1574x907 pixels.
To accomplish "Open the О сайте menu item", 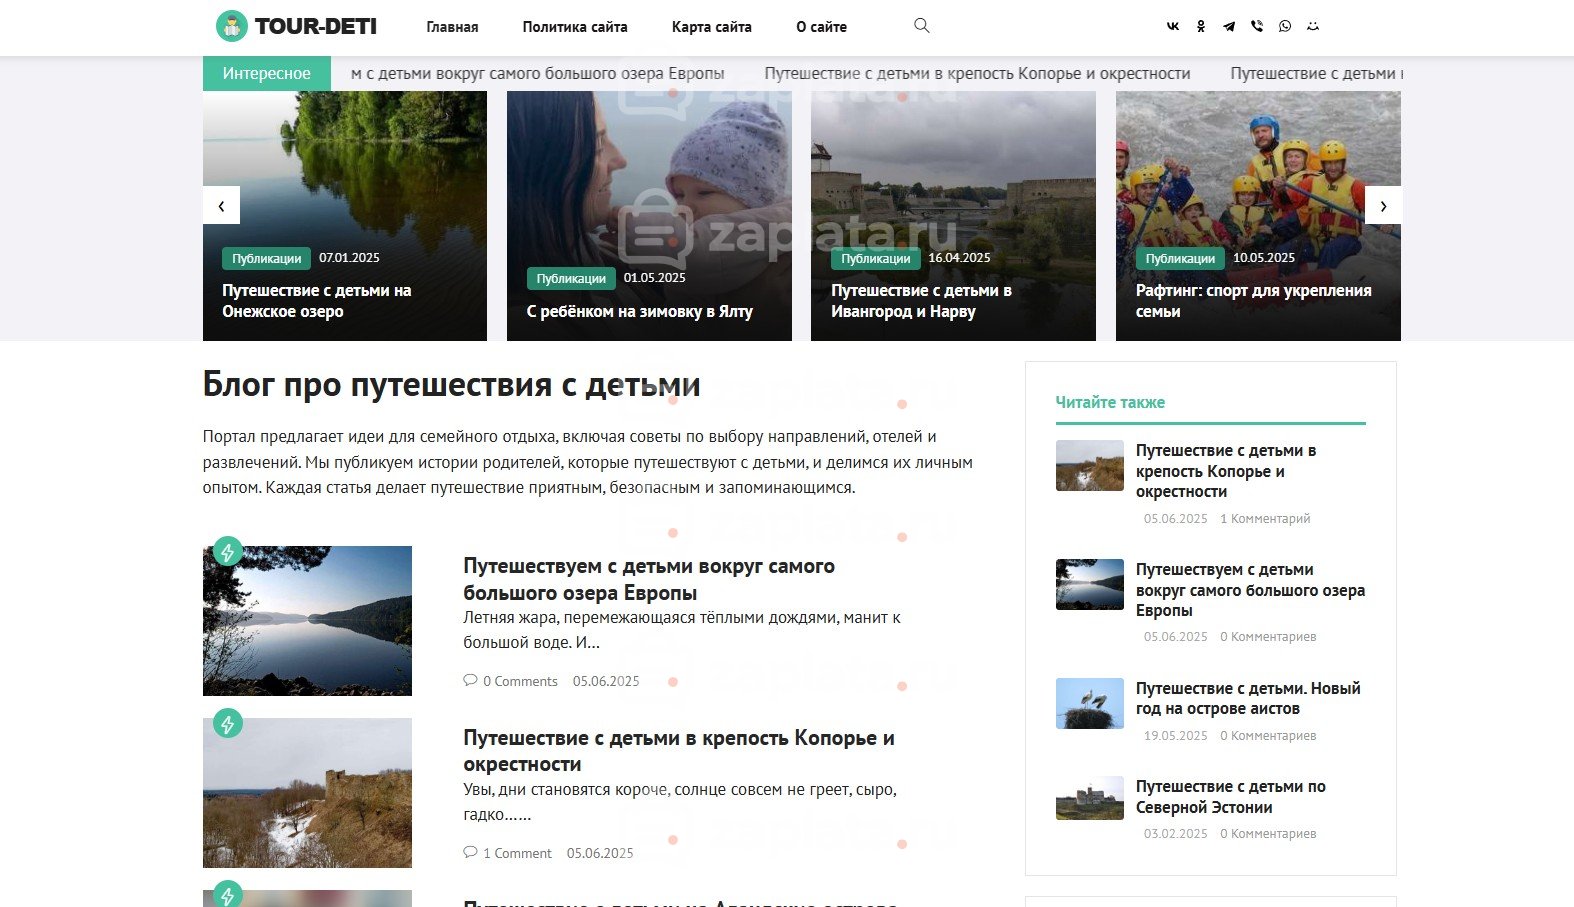I will click(821, 27).
